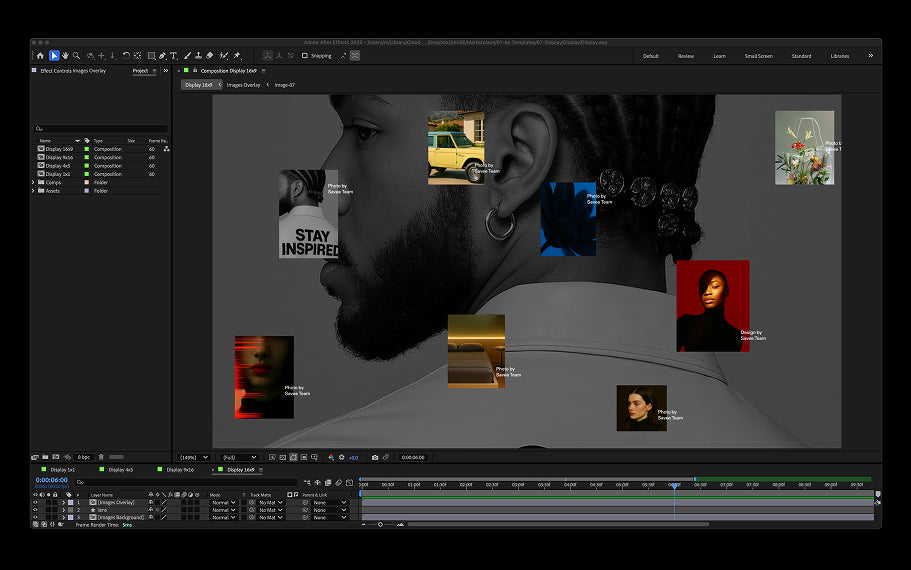The width and height of the screenshot is (911, 570).
Task: Switch to the Small Screen workspace
Action: pos(758,56)
